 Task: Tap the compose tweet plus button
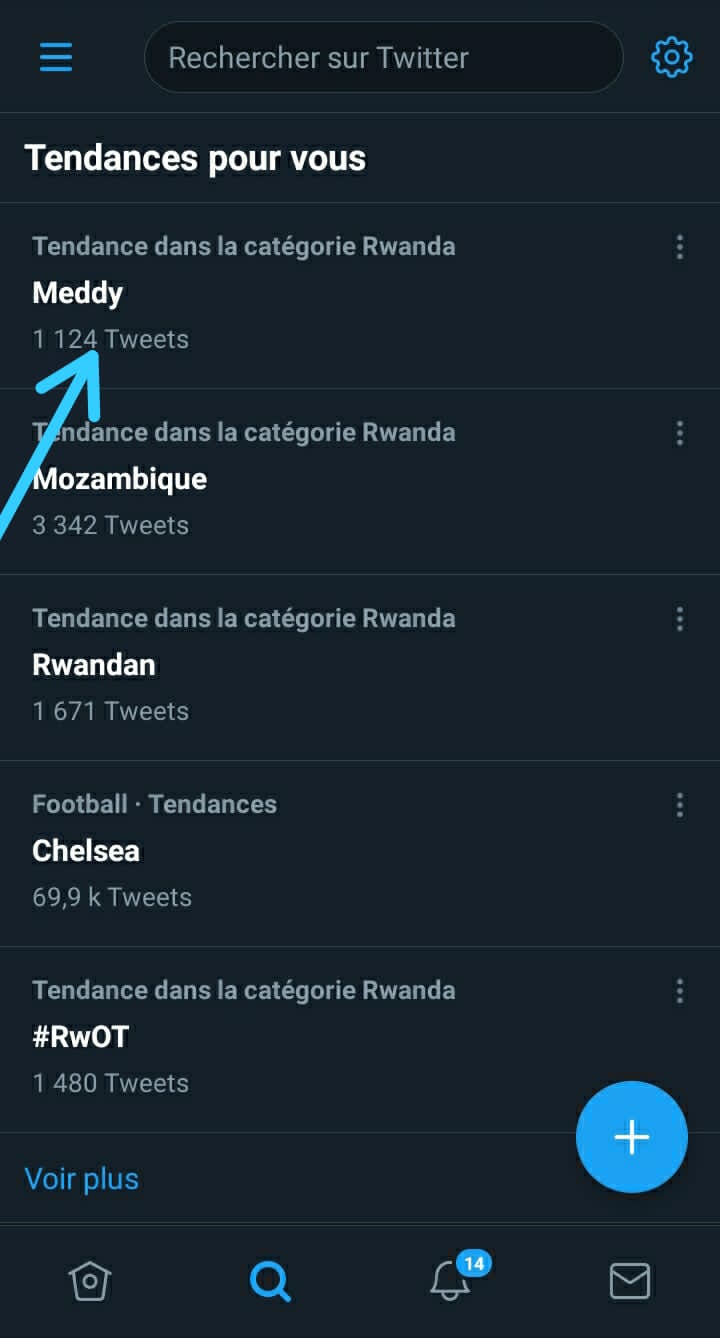(x=632, y=1137)
